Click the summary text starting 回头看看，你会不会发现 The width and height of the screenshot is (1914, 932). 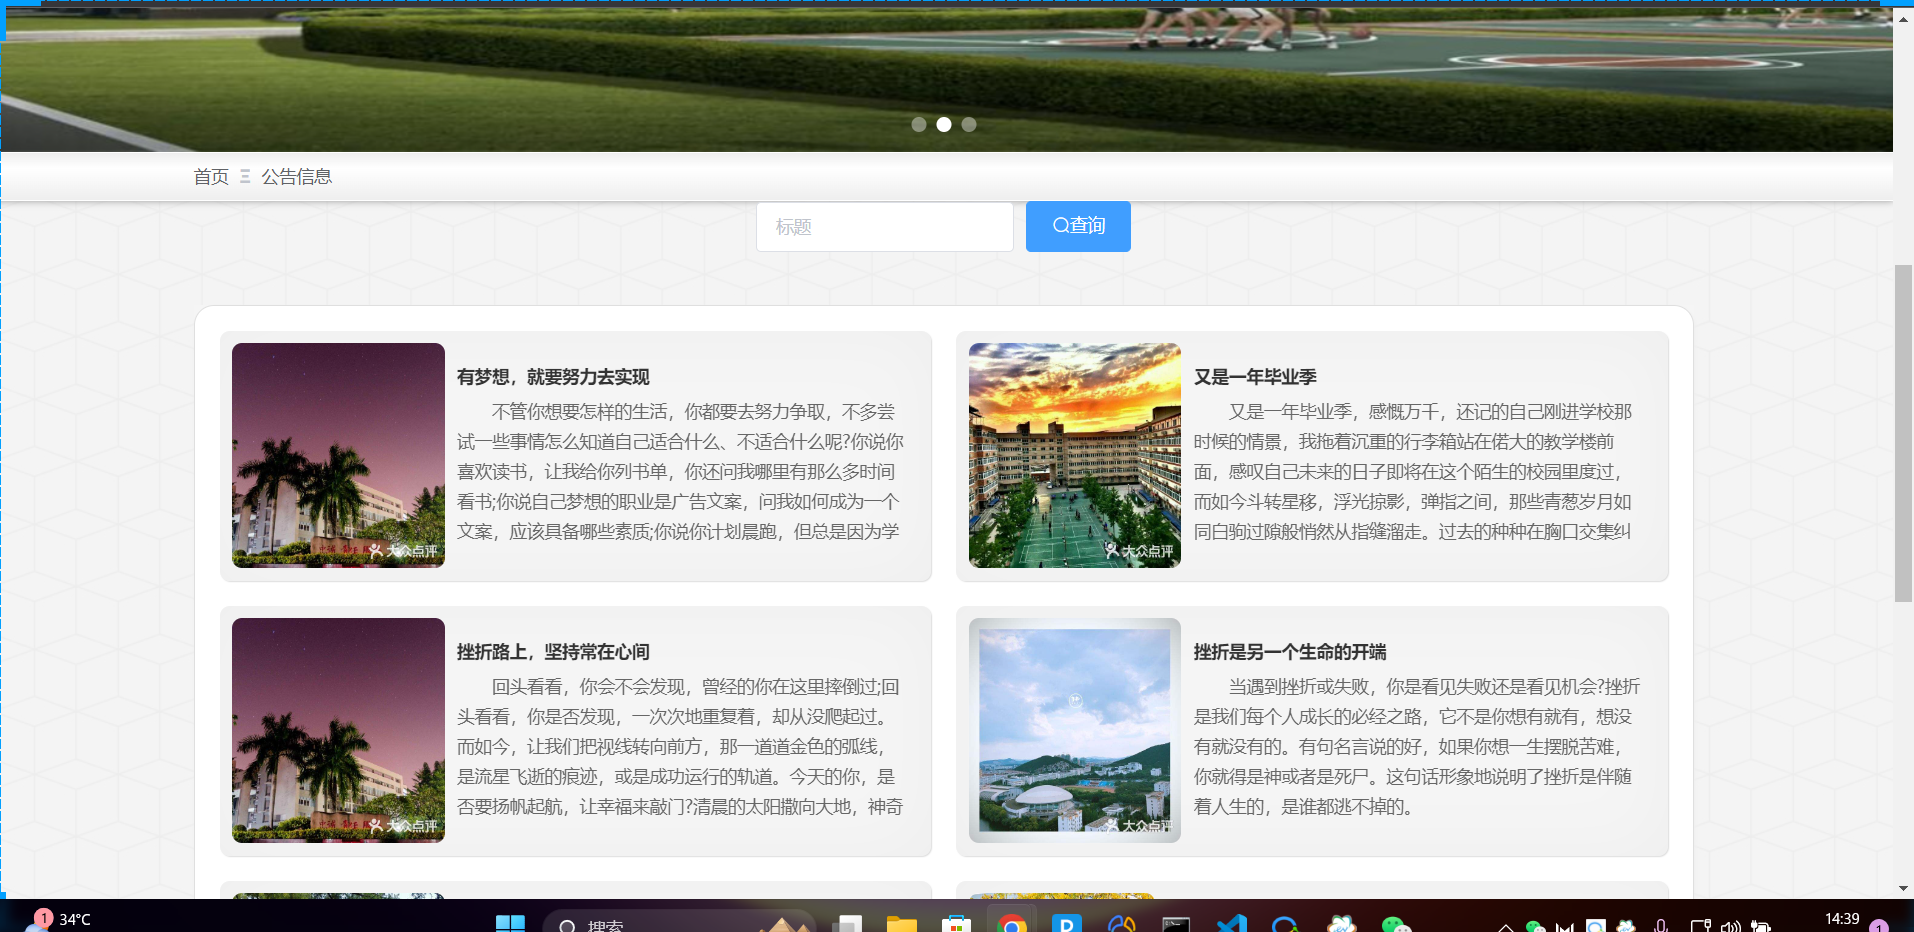pyautogui.click(x=680, y=747)
